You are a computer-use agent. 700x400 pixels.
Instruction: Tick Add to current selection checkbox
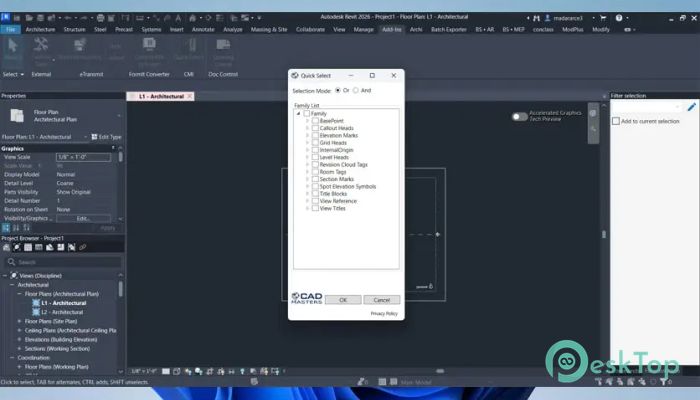pos(616,121)
